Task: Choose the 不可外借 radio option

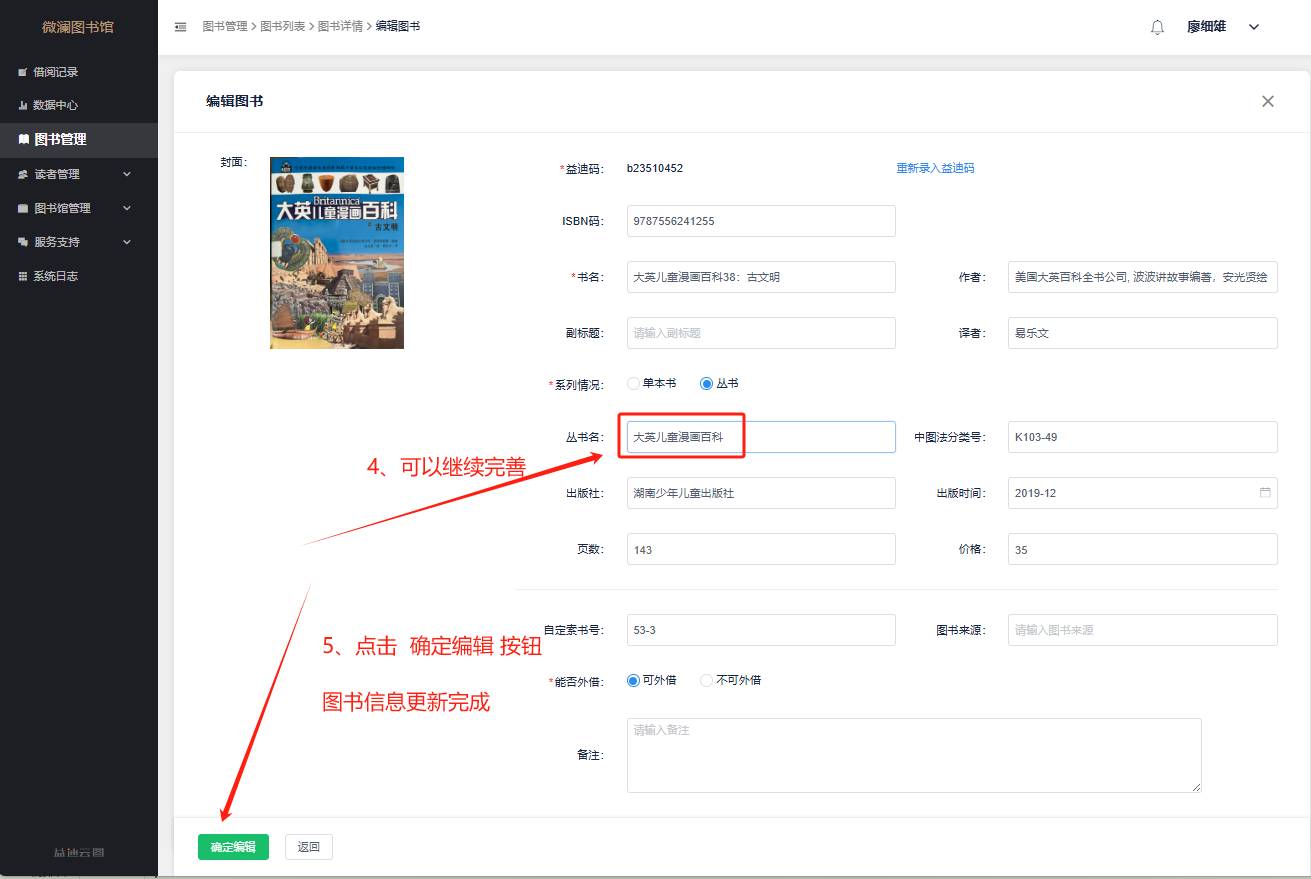Action: click(707, 680)
